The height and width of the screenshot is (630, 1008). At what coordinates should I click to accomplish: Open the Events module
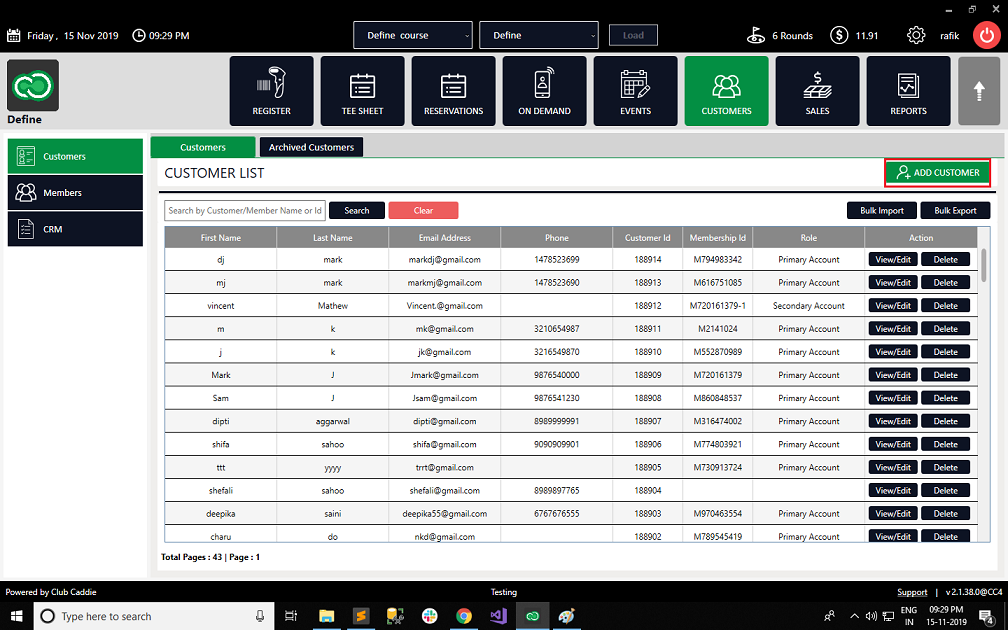pos(635,91)
